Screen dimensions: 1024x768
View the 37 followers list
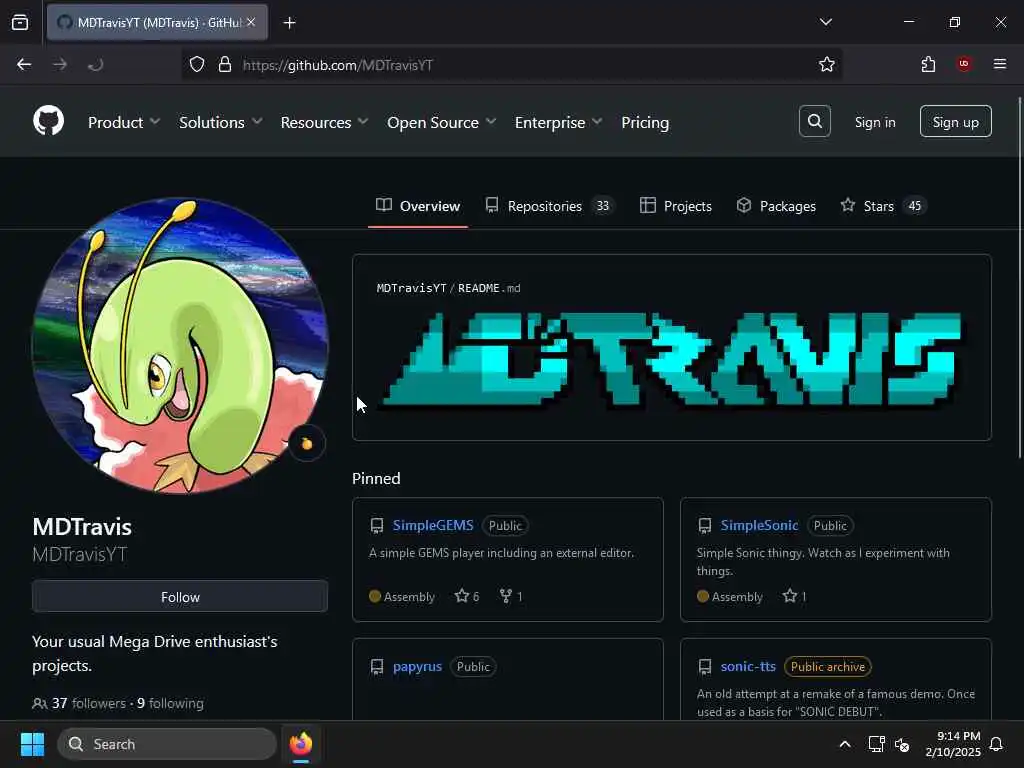click(x=89, y=703)
